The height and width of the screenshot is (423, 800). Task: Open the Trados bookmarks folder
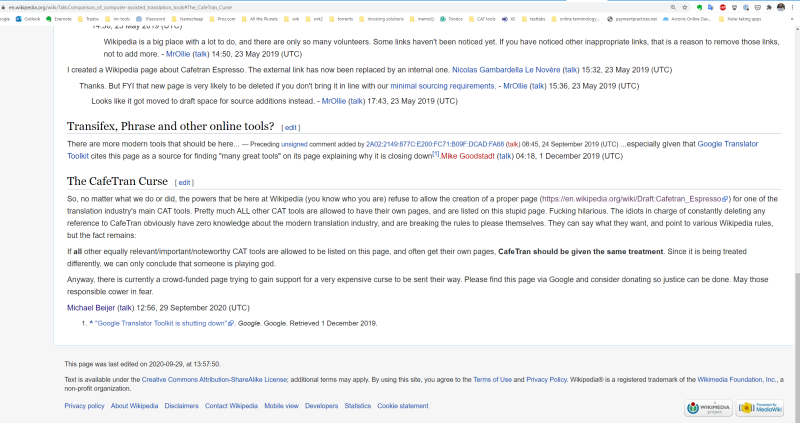[x=88, y=19]
